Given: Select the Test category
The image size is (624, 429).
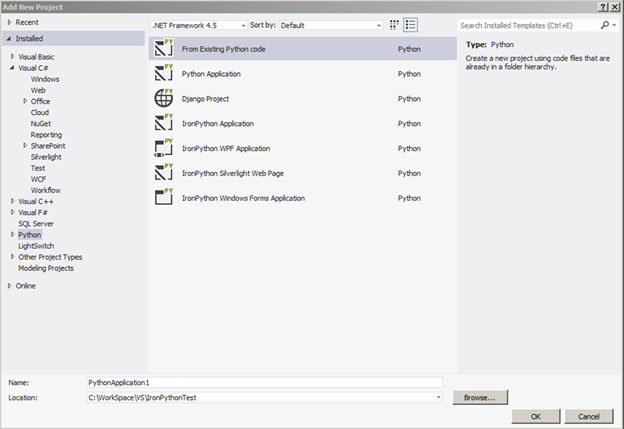Looking at the screenshot, I should (38, 168).
